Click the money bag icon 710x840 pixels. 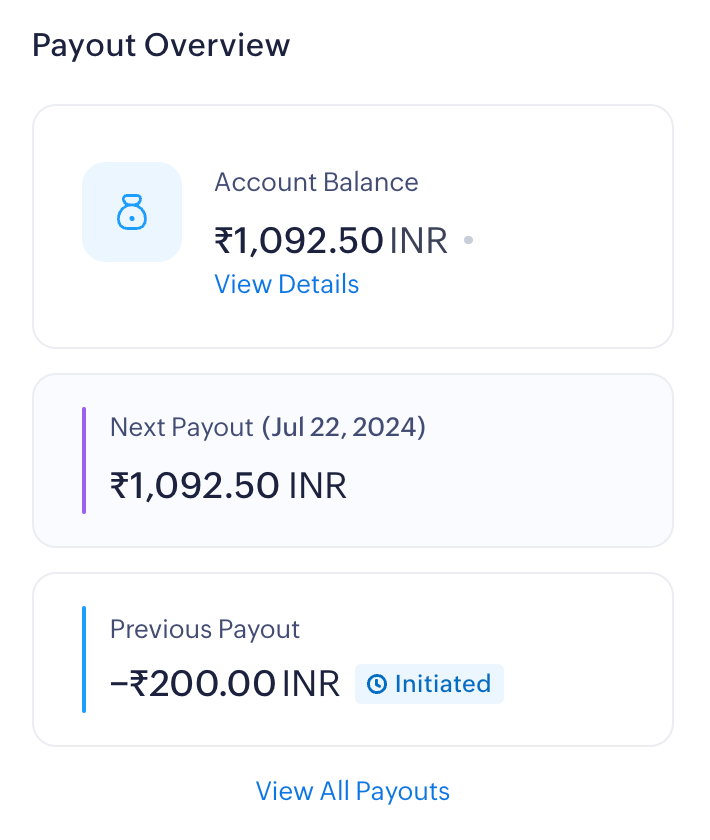pos(132,212)
